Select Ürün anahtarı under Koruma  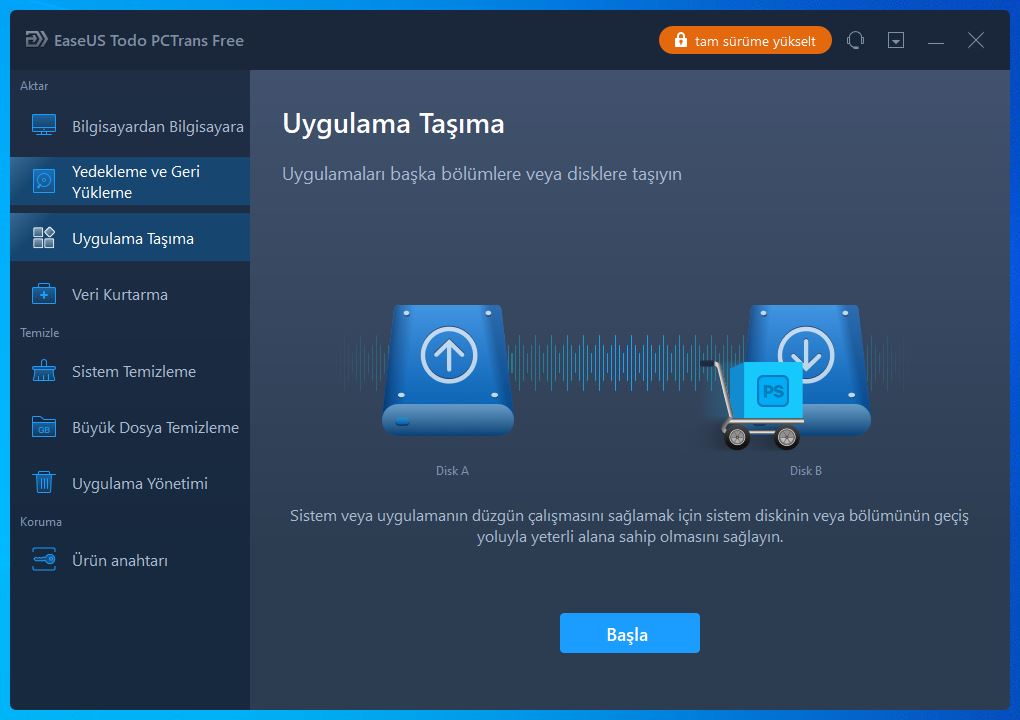[130, 560]
